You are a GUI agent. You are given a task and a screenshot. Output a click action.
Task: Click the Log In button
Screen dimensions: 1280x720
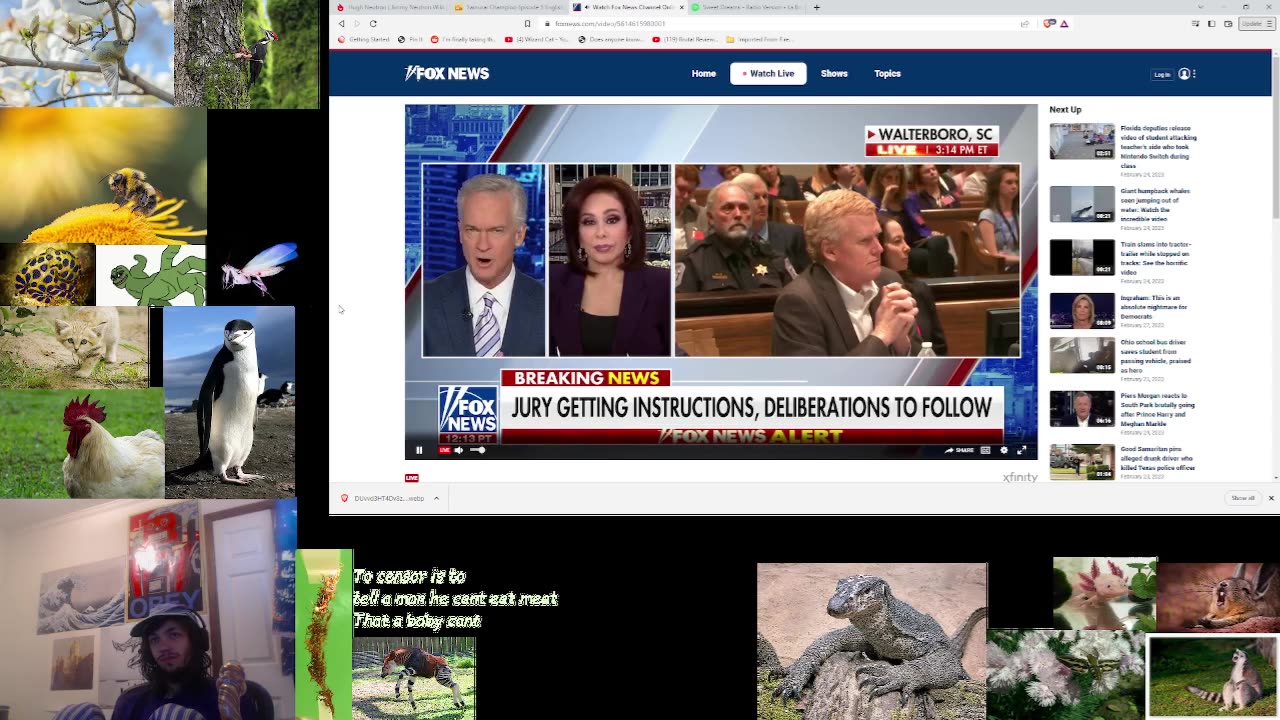coord(1162,74)
